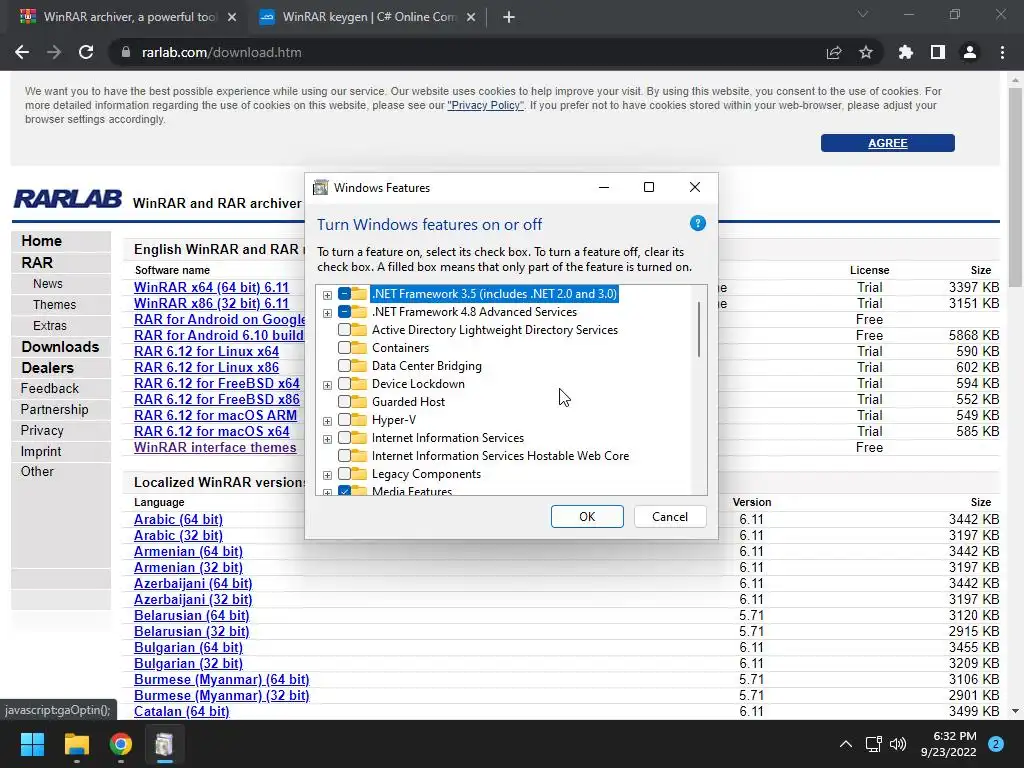
Task: Toggle Chrome side panel icon
Action: 937,52
